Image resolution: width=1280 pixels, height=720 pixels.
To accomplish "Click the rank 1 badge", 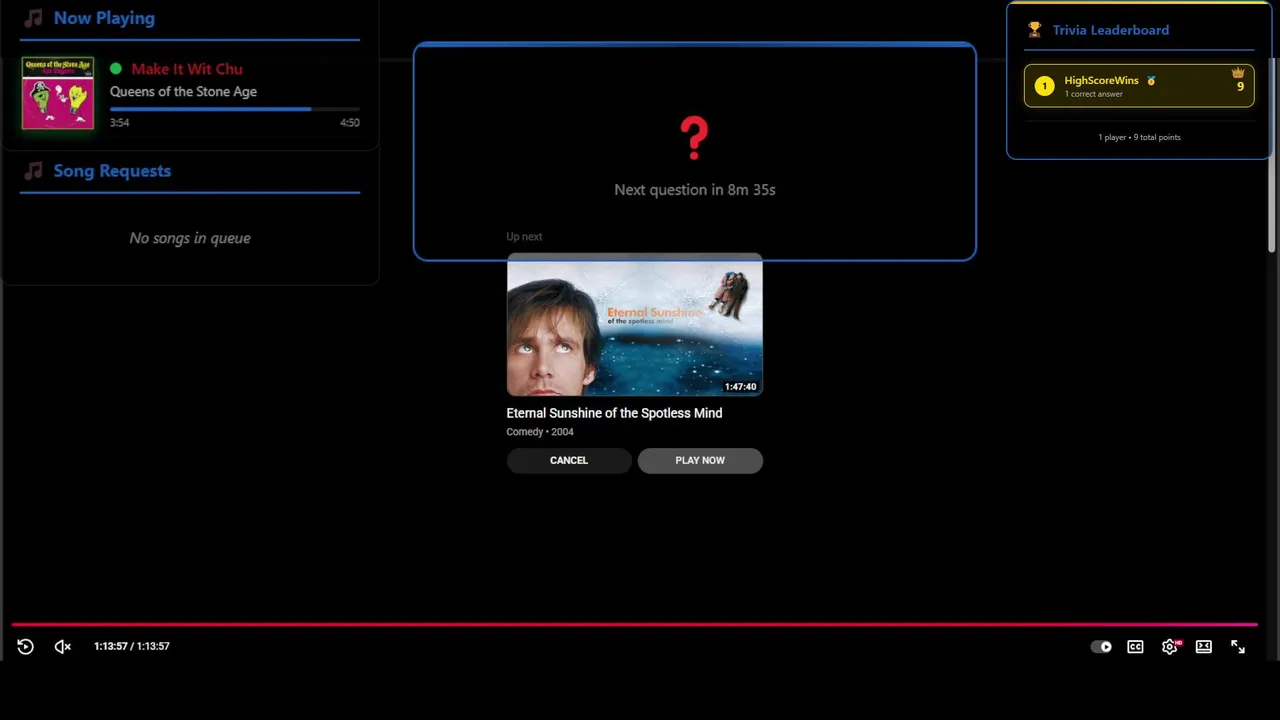I will 1044,86.
